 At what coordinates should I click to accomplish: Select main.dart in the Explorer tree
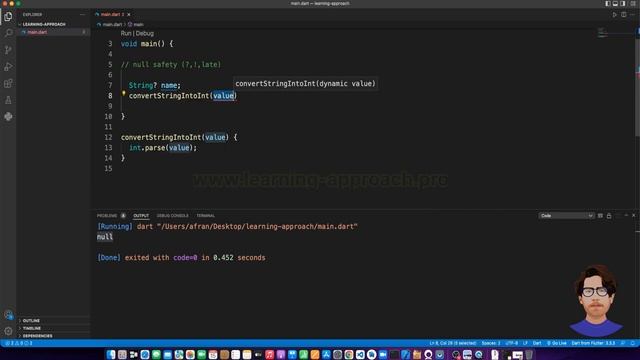point(53,32)
